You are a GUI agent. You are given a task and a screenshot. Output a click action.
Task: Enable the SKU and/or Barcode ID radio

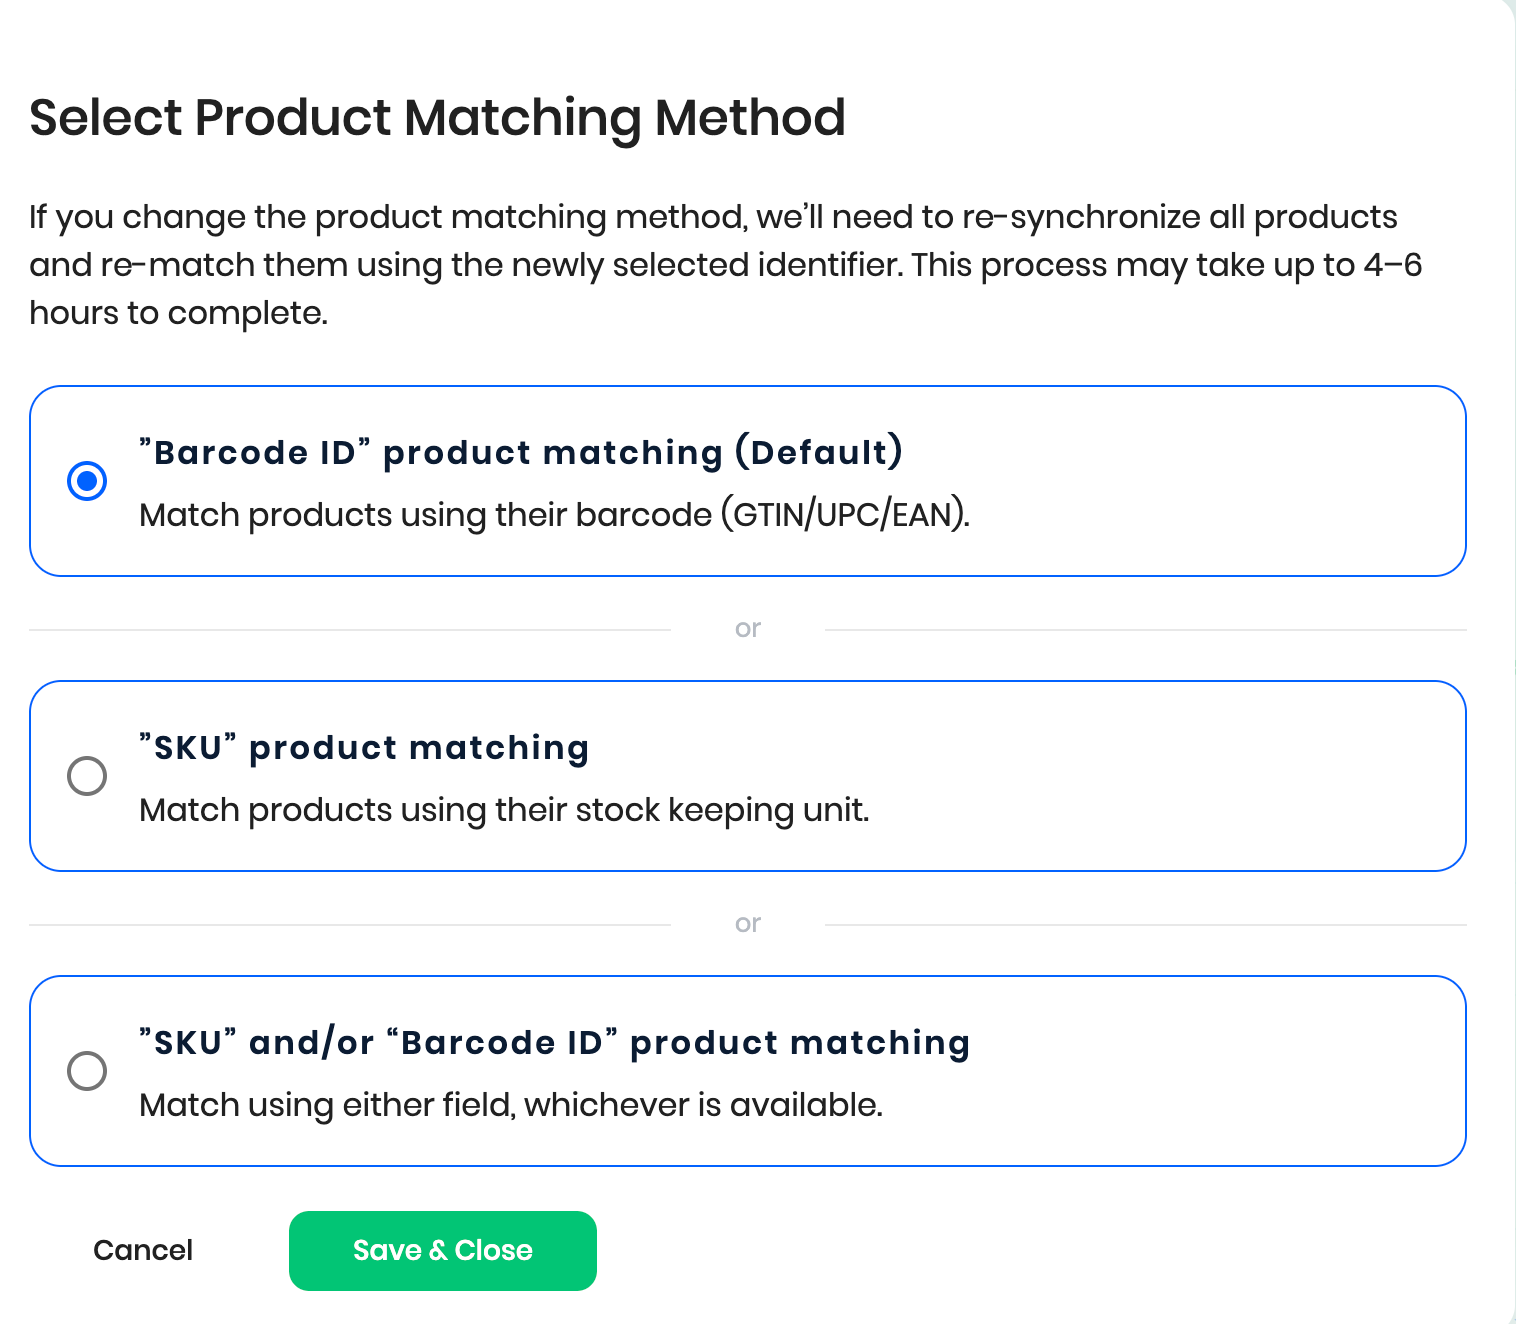(87, 1071)
